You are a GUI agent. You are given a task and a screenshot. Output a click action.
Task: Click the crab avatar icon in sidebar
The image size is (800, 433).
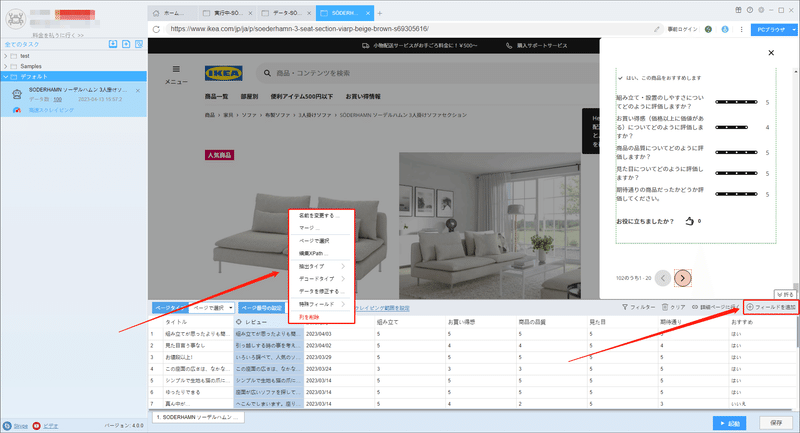tap(16, 19)
